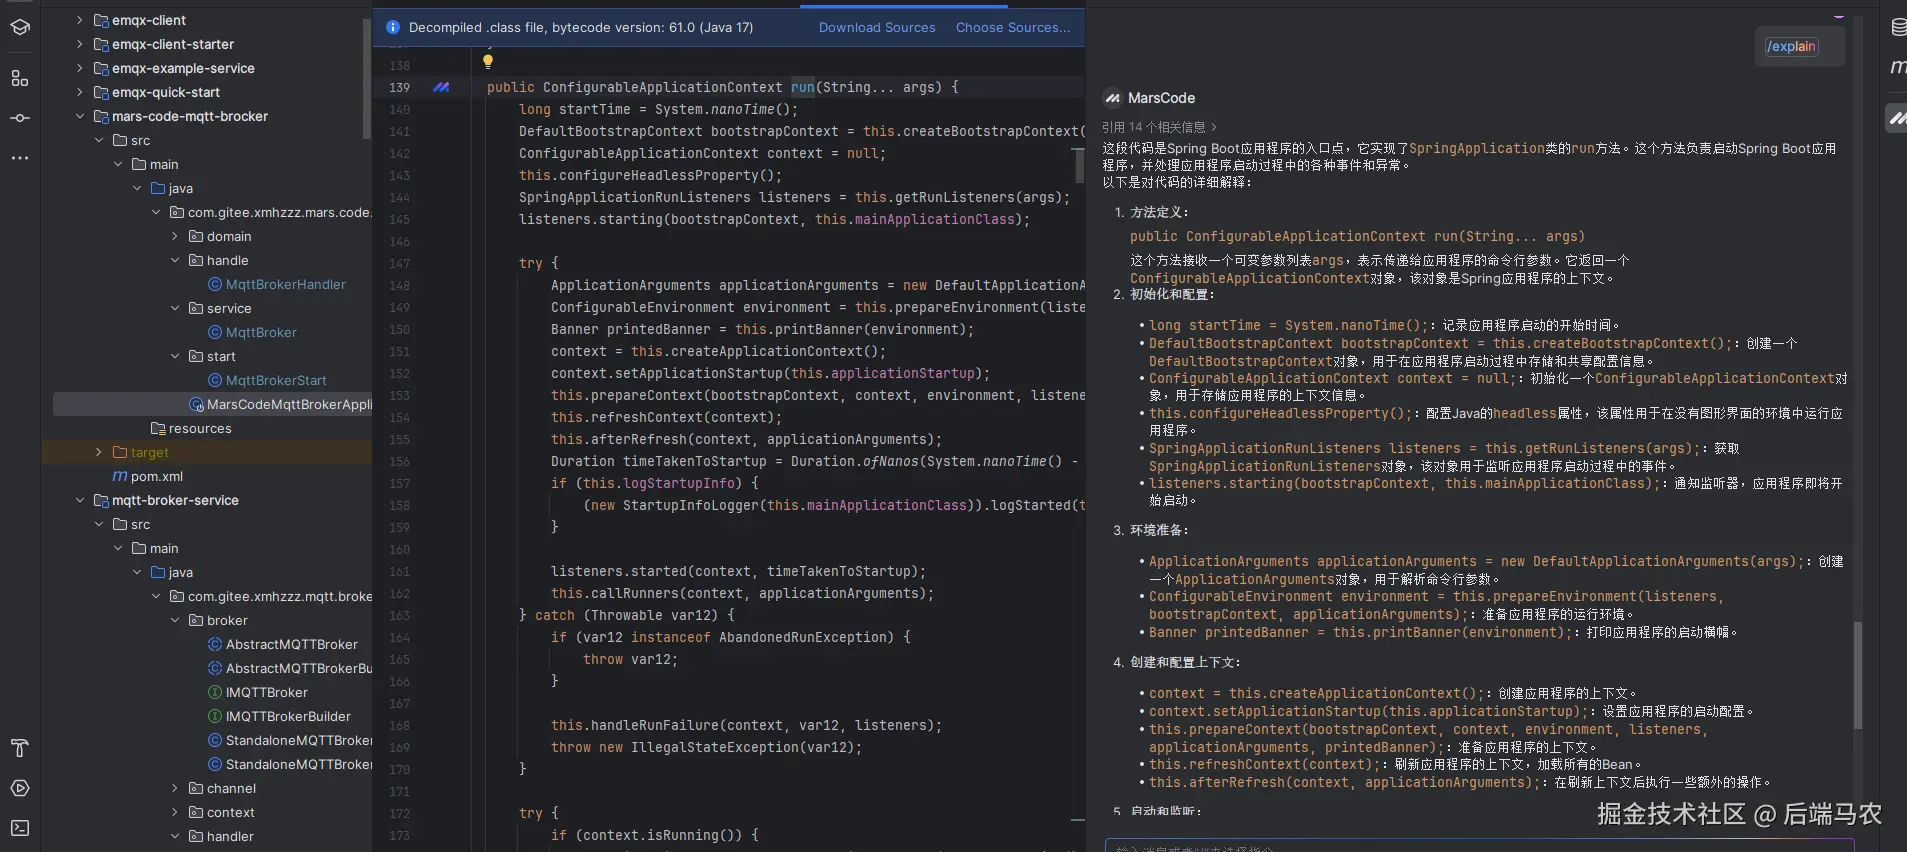
Task: Click the run method name on line 139
Action: pyautogui.click(x=803, y=87)
